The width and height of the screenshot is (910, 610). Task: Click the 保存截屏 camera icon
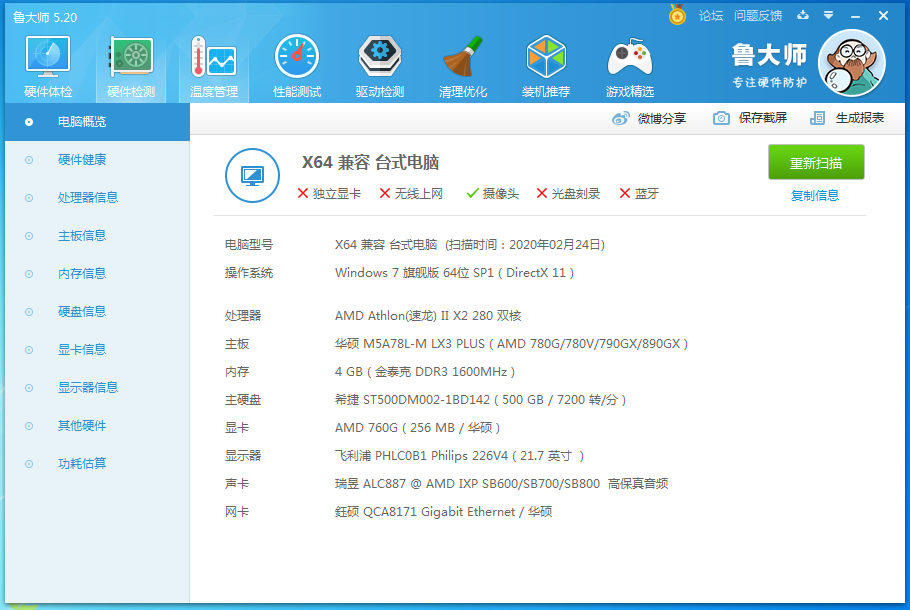click(x=721, y=118)
